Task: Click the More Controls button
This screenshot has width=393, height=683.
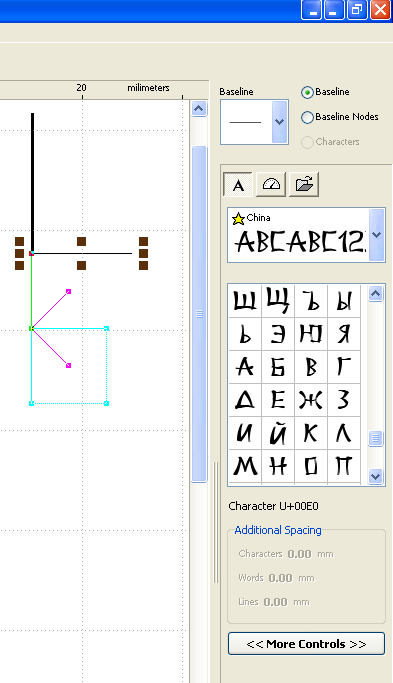Action: pyautogui.click(x=306, y=644)
